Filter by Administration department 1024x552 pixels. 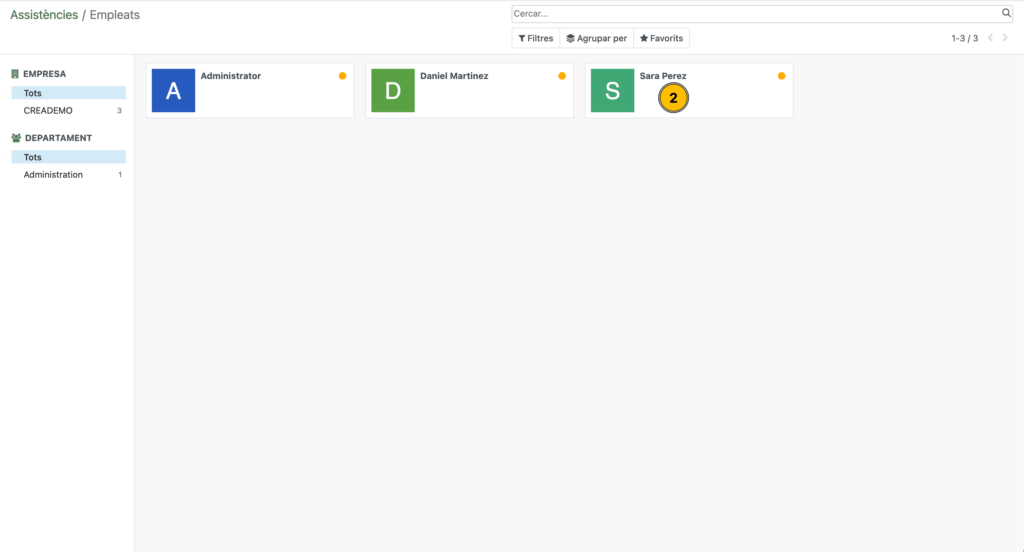(53, 175)
